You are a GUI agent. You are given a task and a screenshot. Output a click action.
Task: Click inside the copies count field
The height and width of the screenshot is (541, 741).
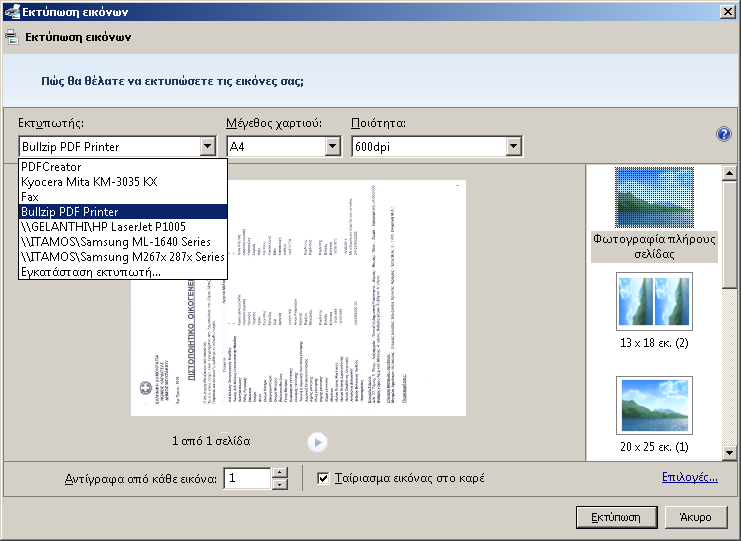click(x=246, y=479)
